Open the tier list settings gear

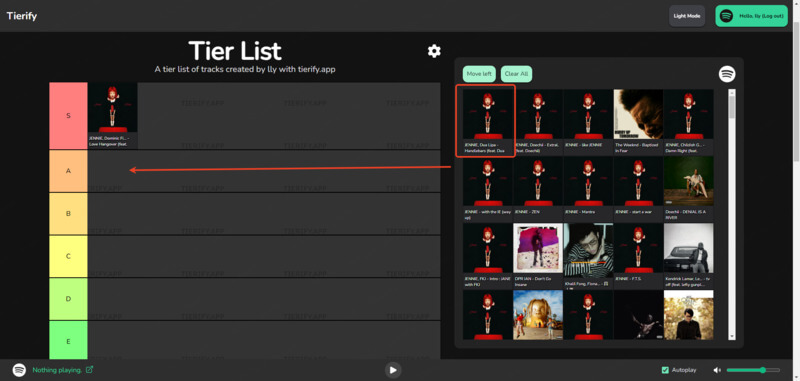pos(434,51)
